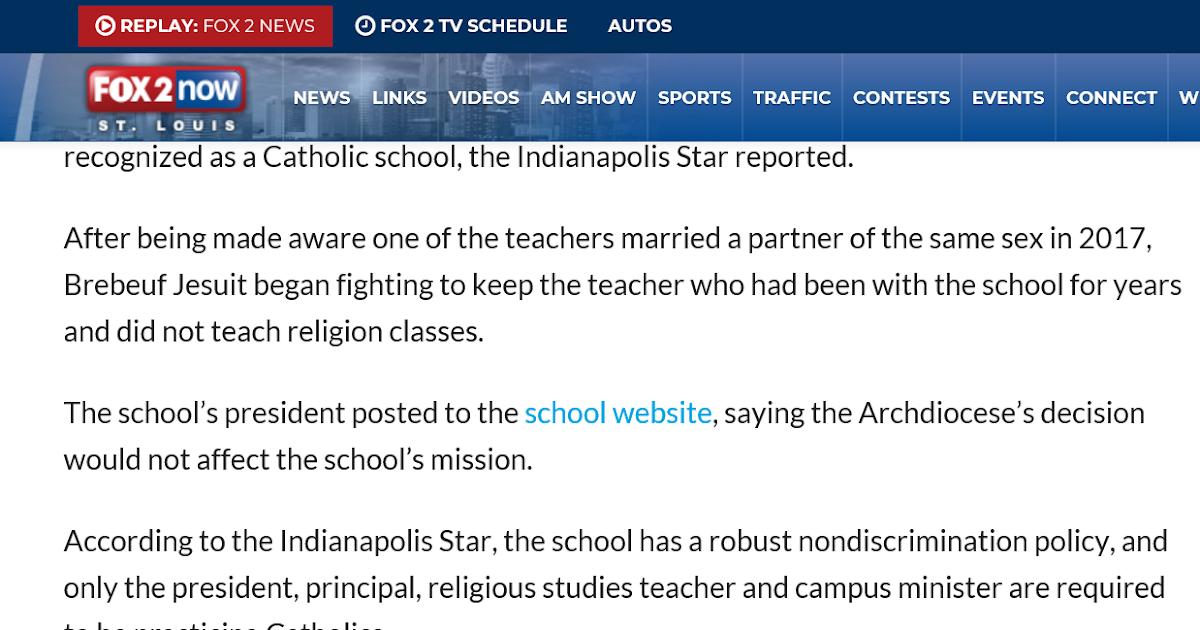The image size is (1200, 630).
Task: Open REPLAY: FOX 2 NEWS button
Action: point(205,26)
